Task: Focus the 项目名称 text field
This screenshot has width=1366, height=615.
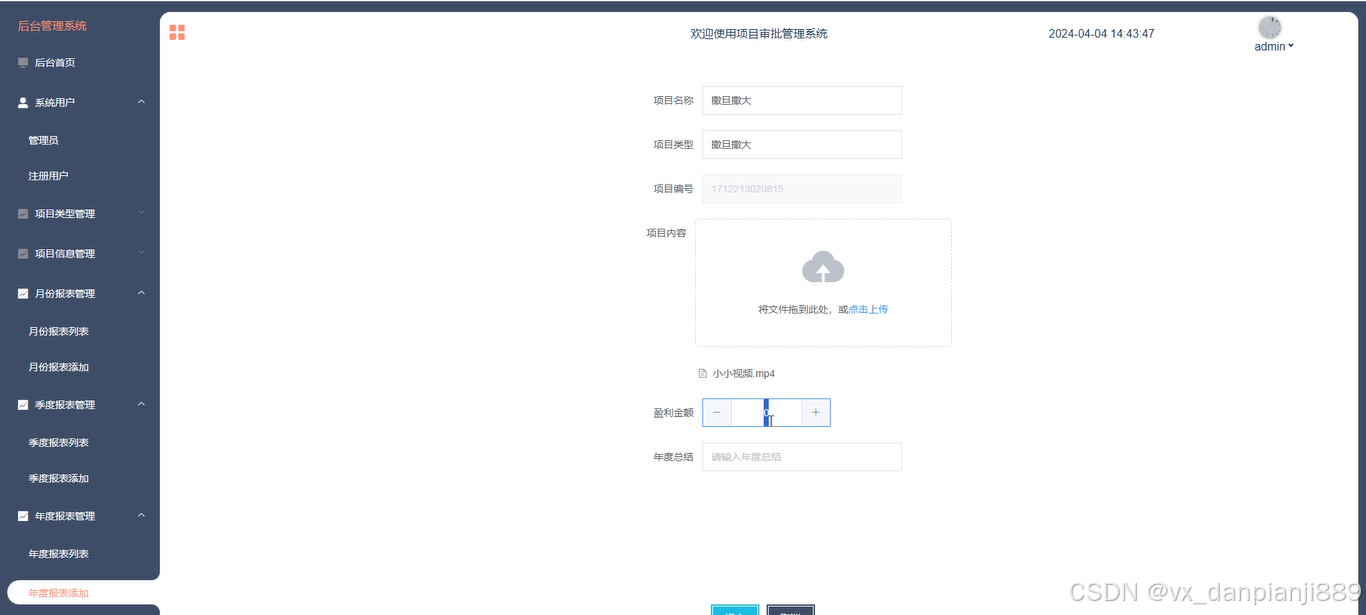Action: click(x=802, y=100)
